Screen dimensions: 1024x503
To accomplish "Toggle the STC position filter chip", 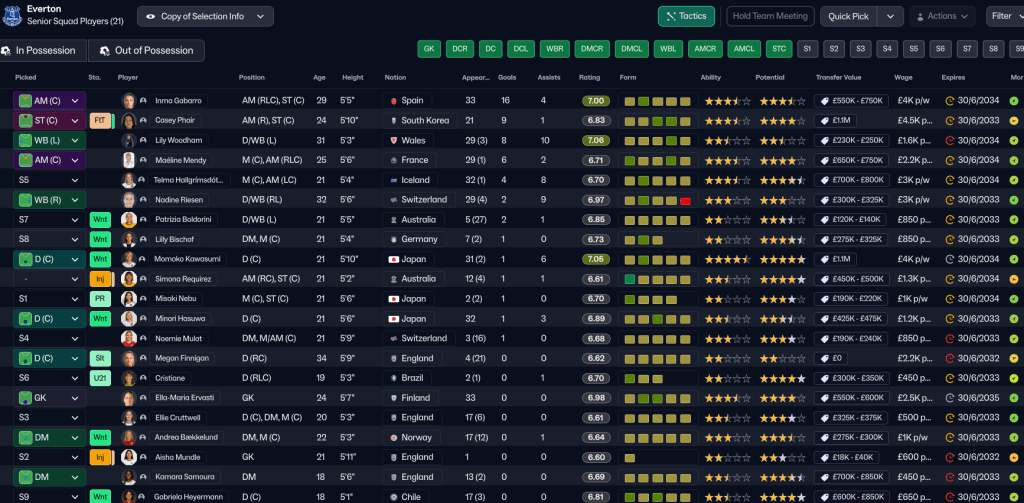I will pyautogui.click(x=778, y=48).
